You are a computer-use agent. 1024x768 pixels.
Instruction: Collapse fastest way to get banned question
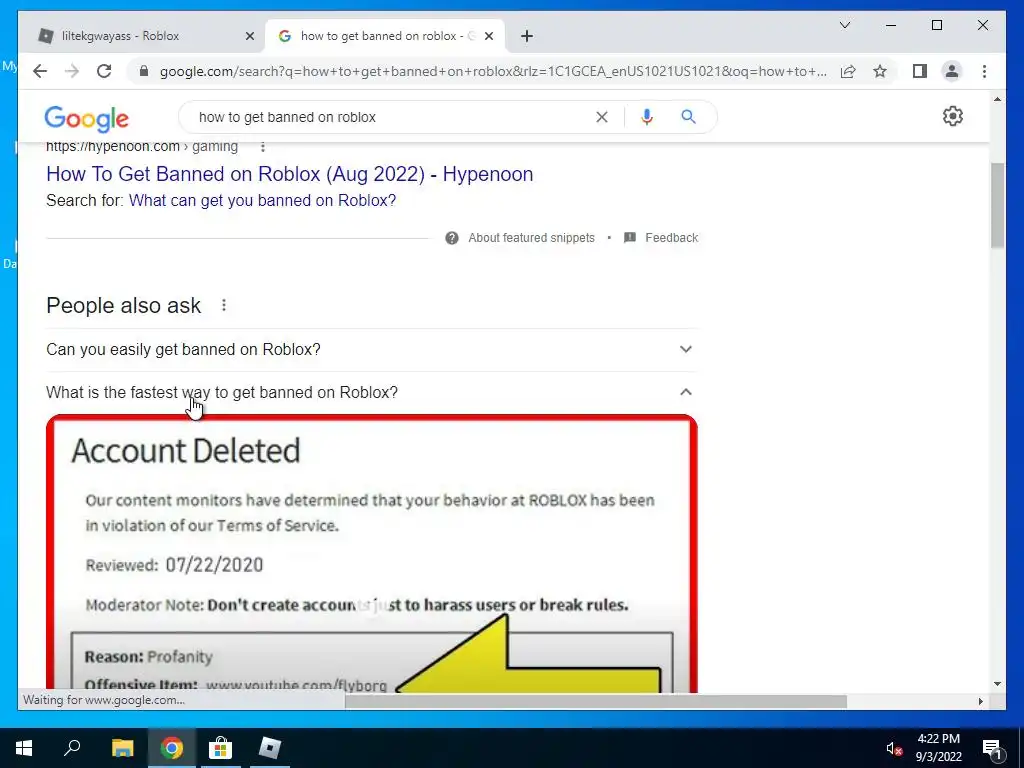pyautogui.click(x=371, y=392)
